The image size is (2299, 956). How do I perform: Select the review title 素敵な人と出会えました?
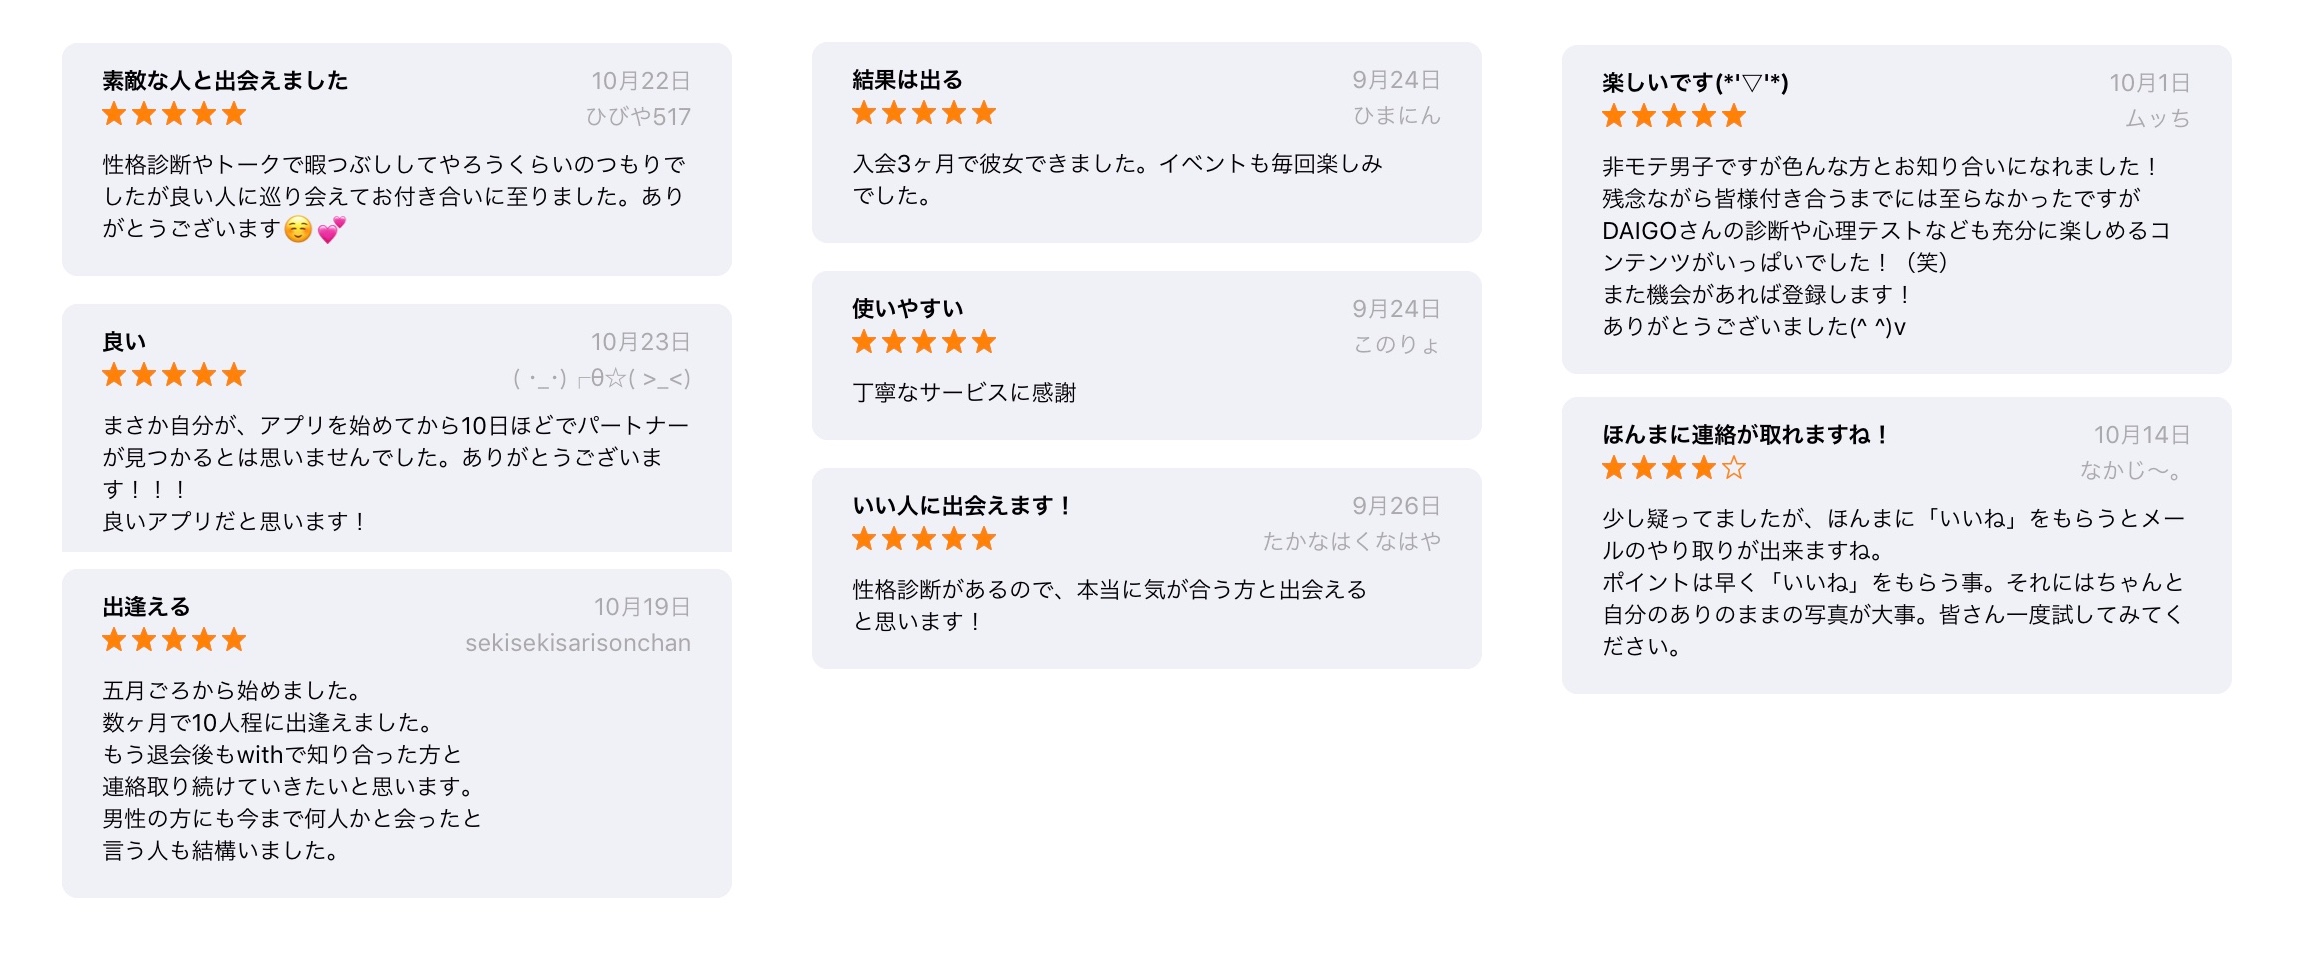click(x=225, y=81)
